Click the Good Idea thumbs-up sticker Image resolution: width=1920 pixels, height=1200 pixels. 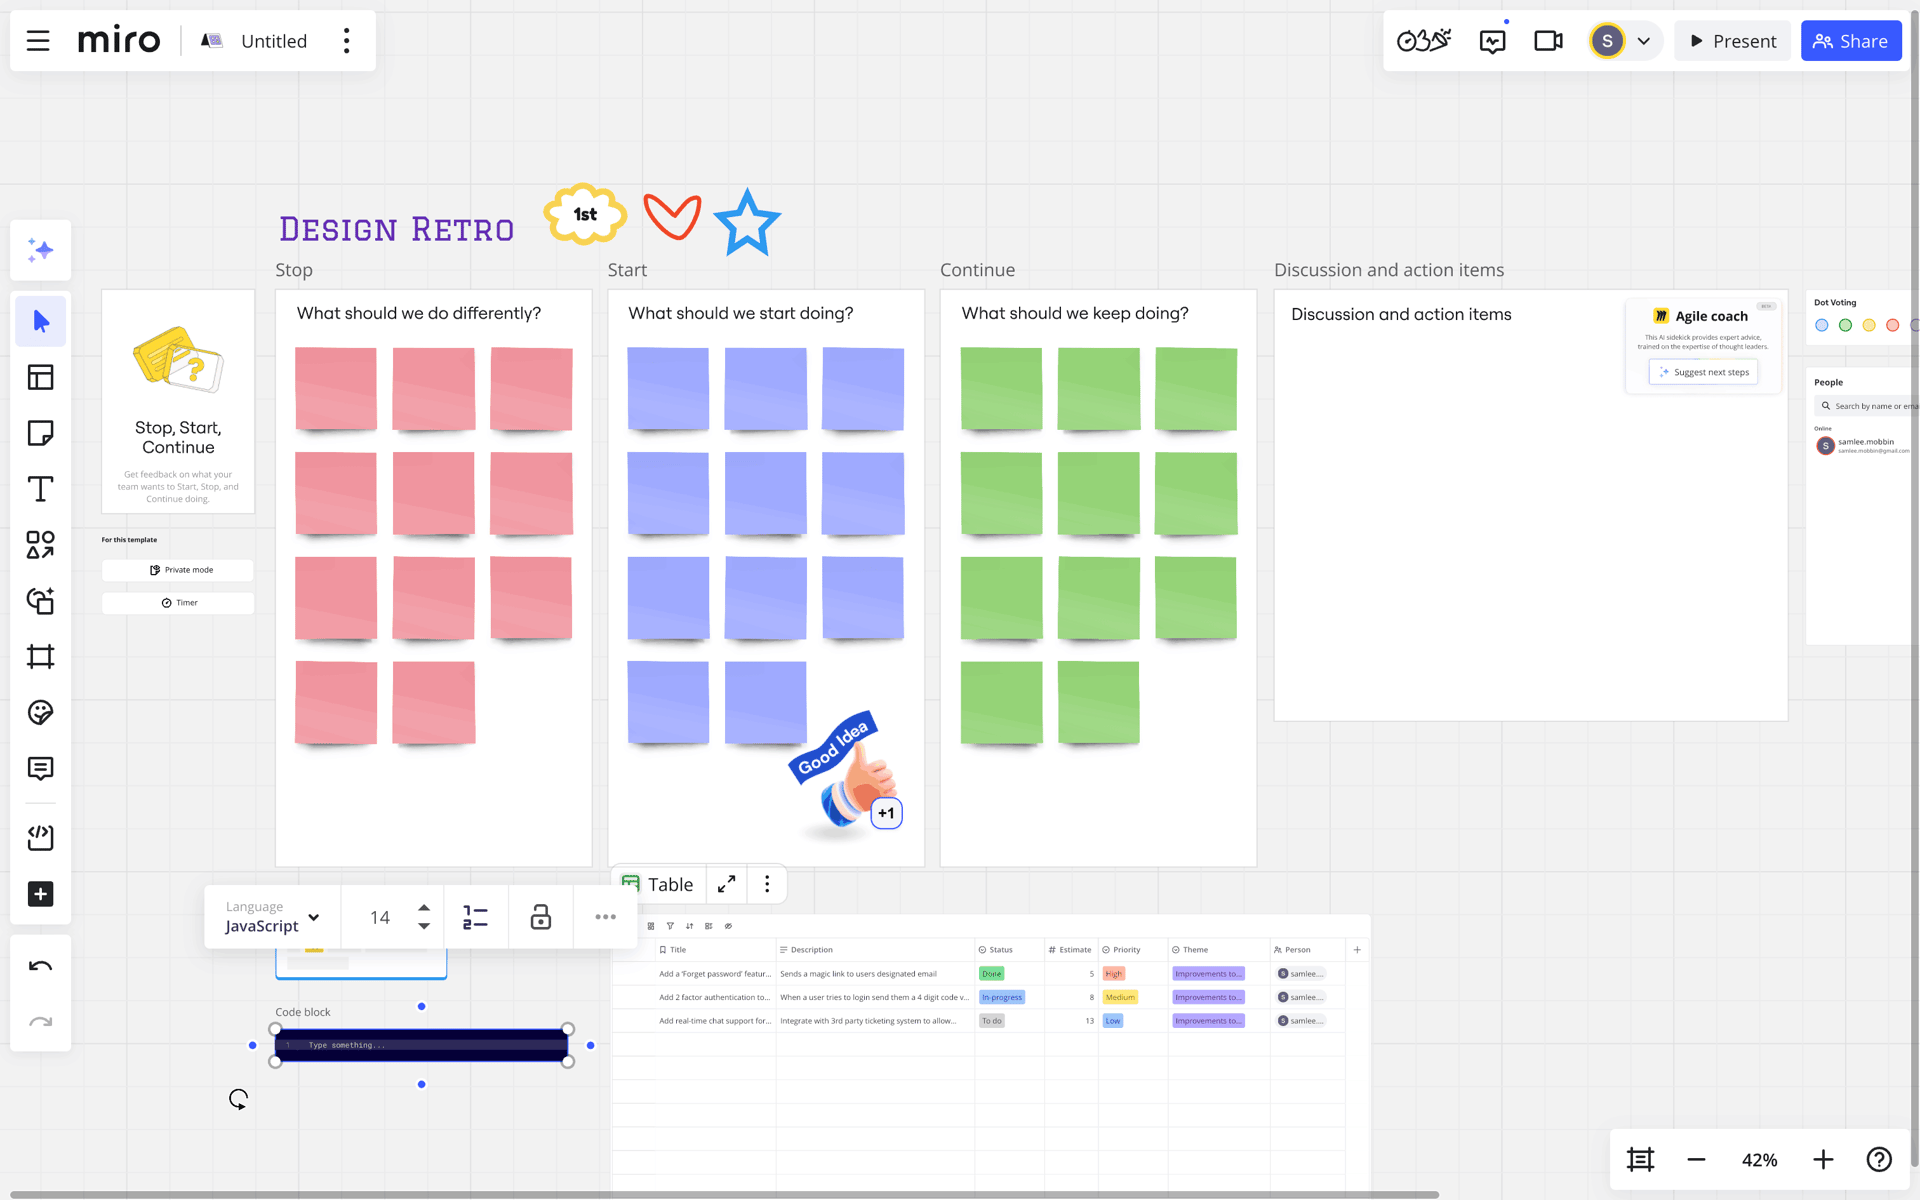point(846,773)
